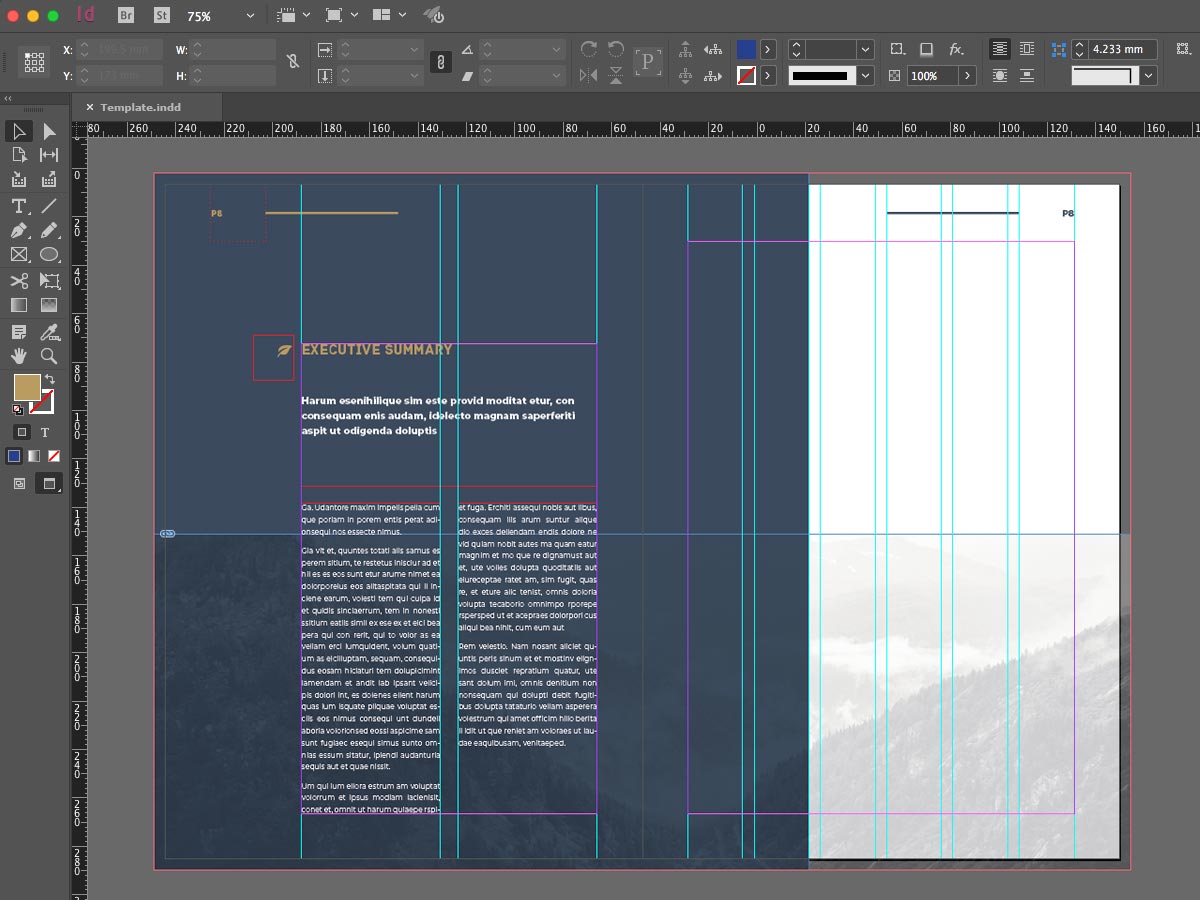This screenshot has height=900, width=1200.
Task: Select the Direct Selection tool
Action: pos(49,131)
